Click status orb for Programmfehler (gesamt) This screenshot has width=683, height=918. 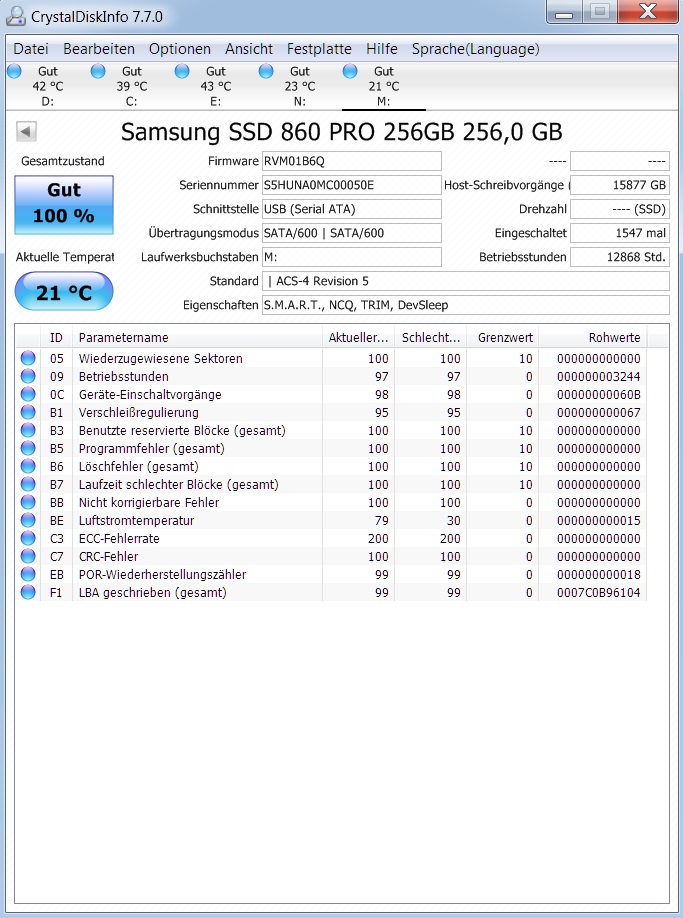tap(28, 448)
